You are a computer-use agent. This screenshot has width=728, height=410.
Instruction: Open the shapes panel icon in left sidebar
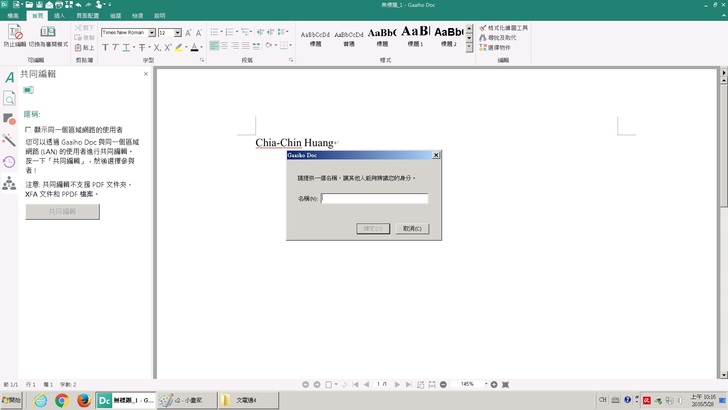click(x=9, y=119)
